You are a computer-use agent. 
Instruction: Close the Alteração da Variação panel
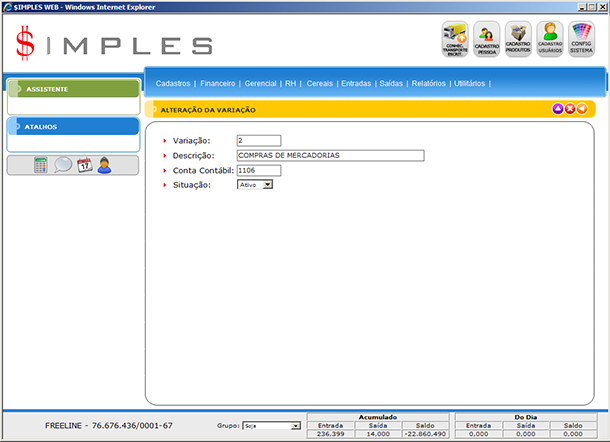point(570,108)
